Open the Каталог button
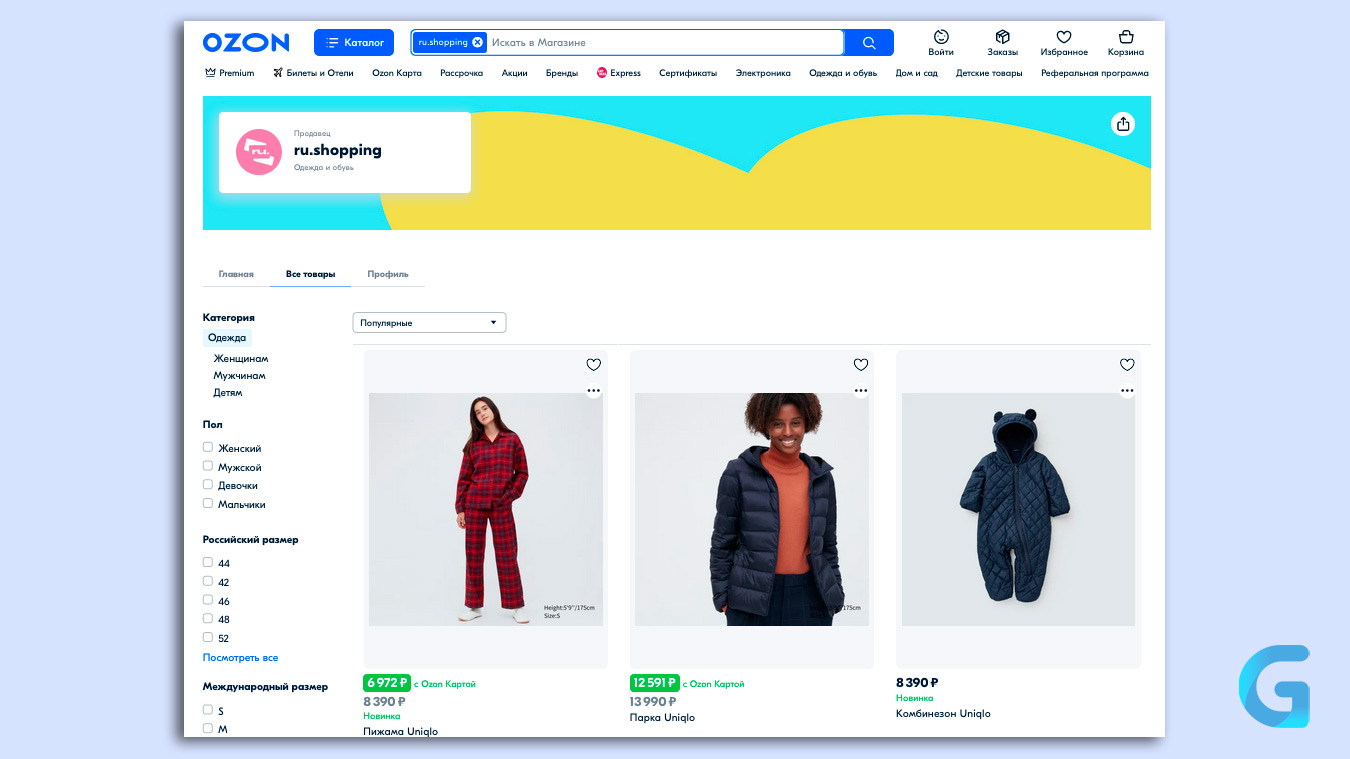This screenshot has width=1350, height=759. (354, 43)
